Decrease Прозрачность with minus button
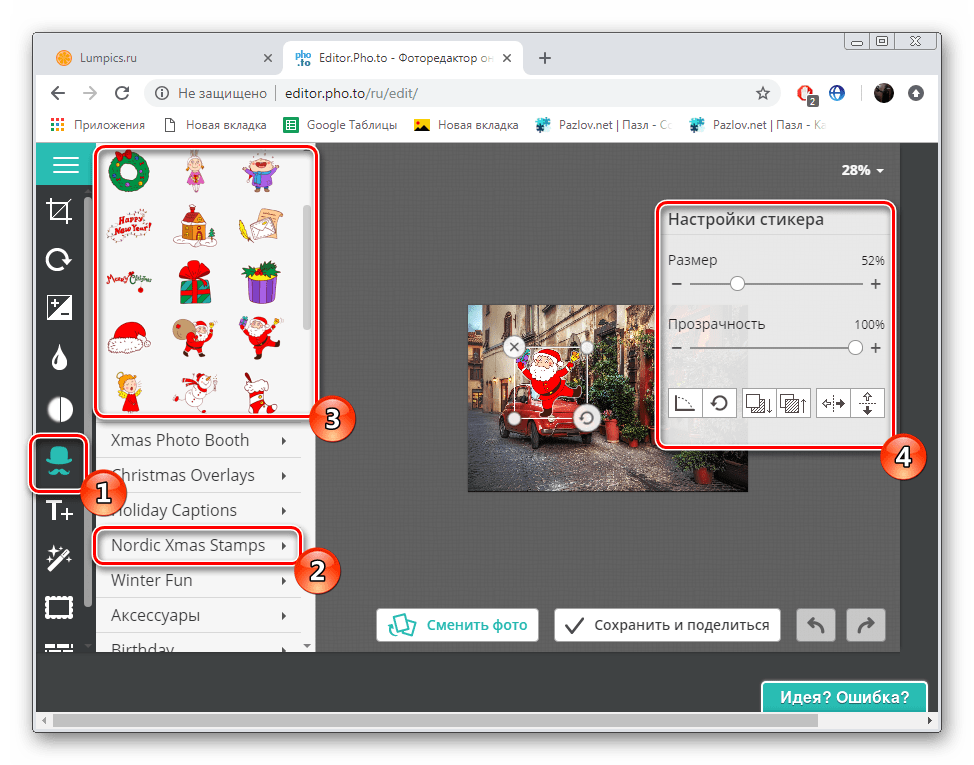974x765 pixels. pos(676,348)
